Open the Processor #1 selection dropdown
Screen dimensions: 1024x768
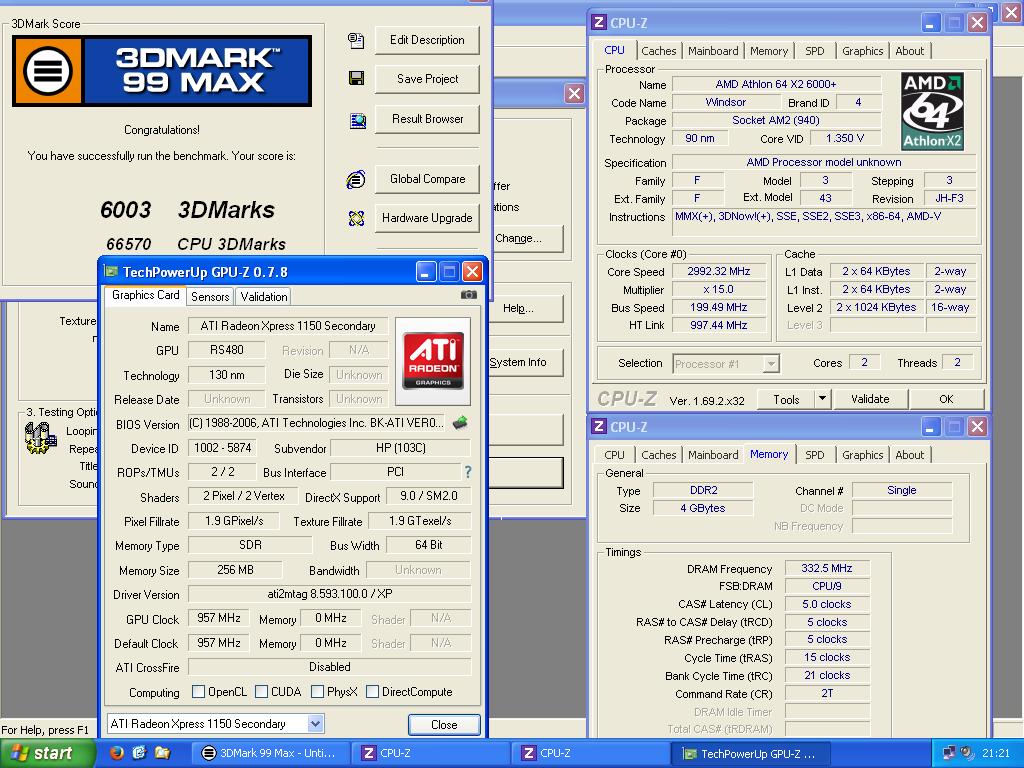(x=771, y=363)
